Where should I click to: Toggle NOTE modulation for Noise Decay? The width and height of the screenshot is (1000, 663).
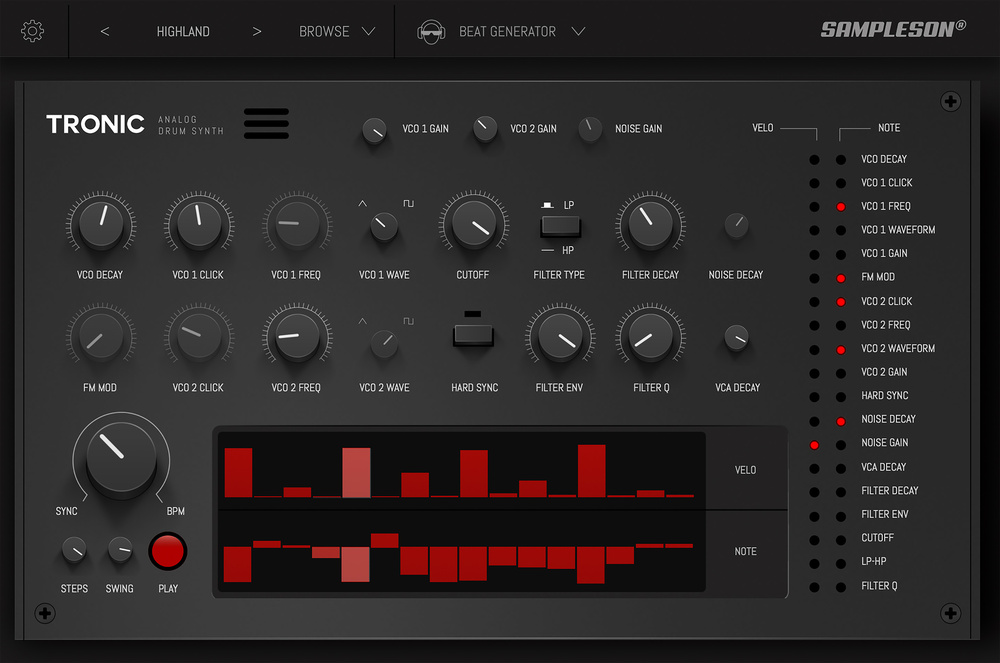(x=841, y=421)
